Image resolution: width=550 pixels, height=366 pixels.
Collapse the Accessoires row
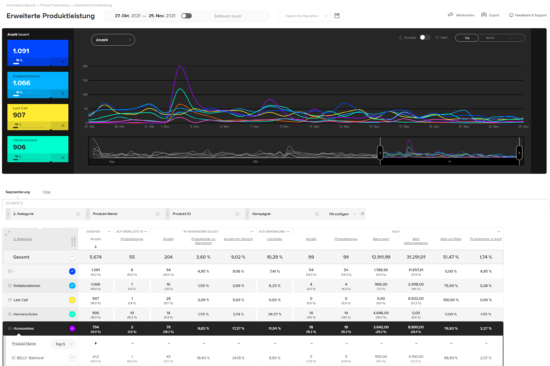click(10, 328)
